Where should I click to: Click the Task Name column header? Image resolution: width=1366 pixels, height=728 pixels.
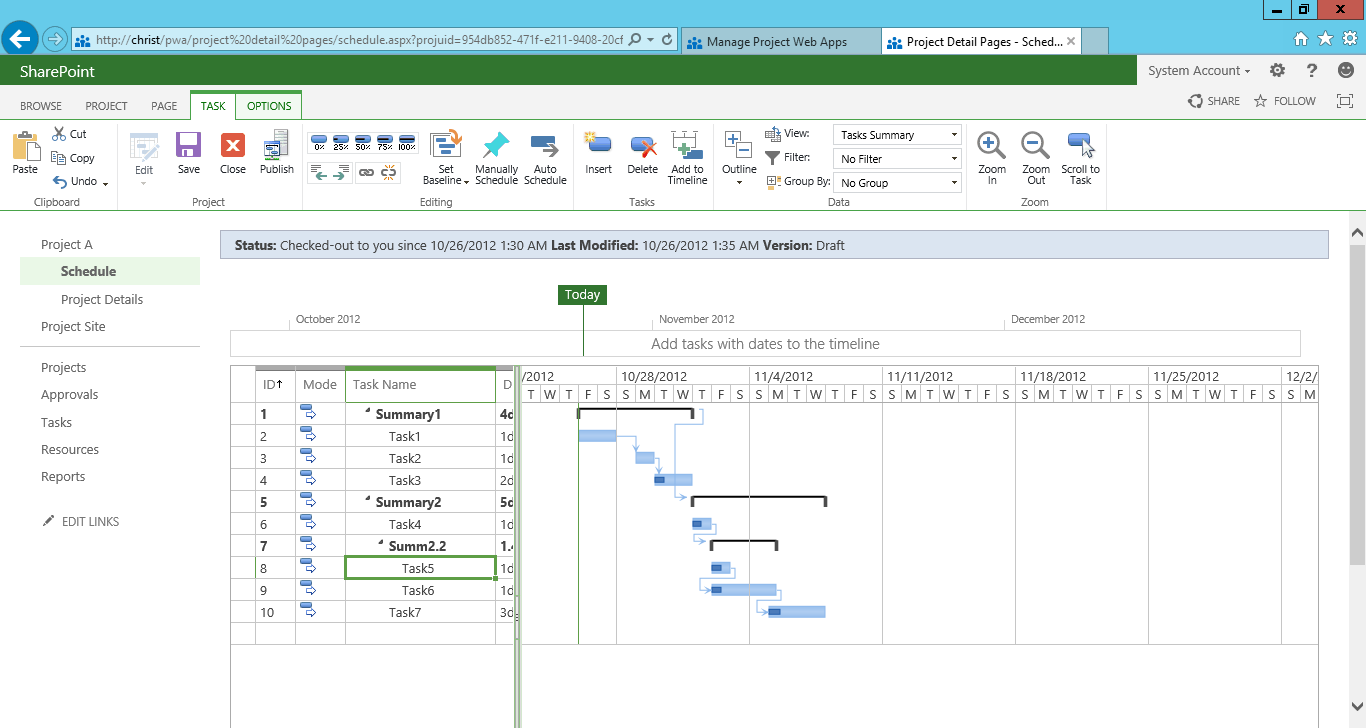click(420, 385)
